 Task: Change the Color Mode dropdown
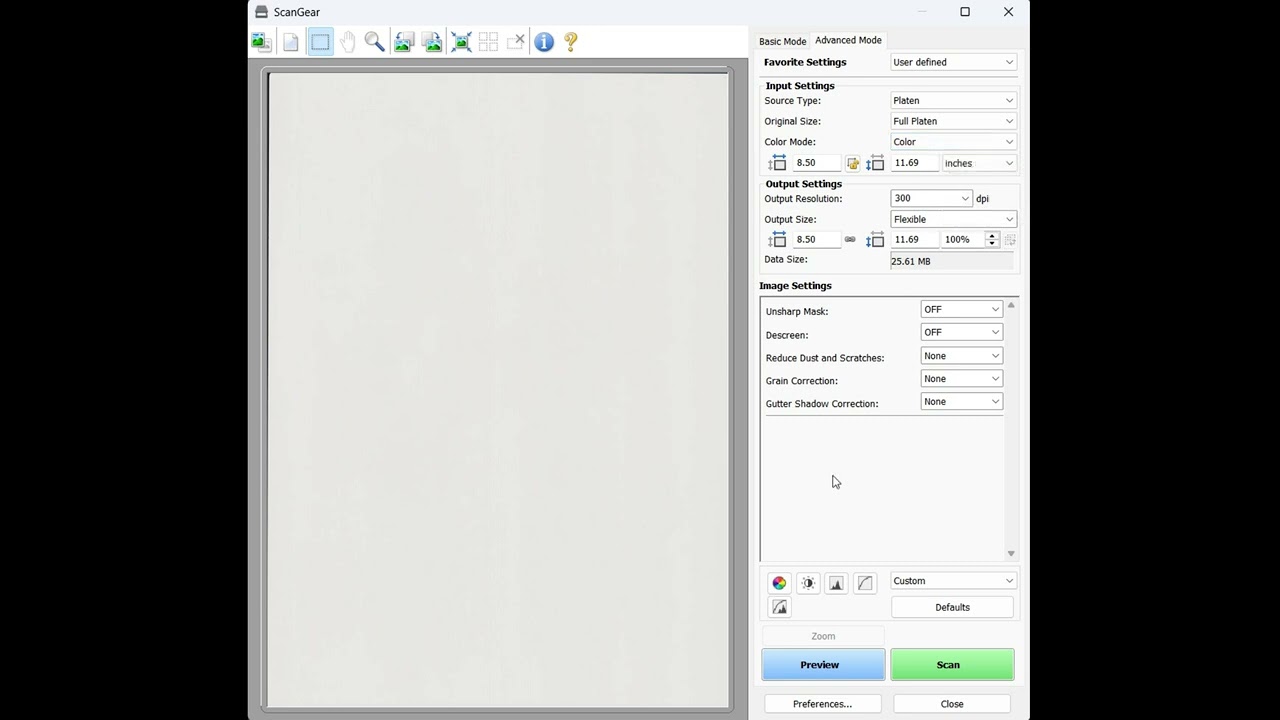(x=953, y=142)
